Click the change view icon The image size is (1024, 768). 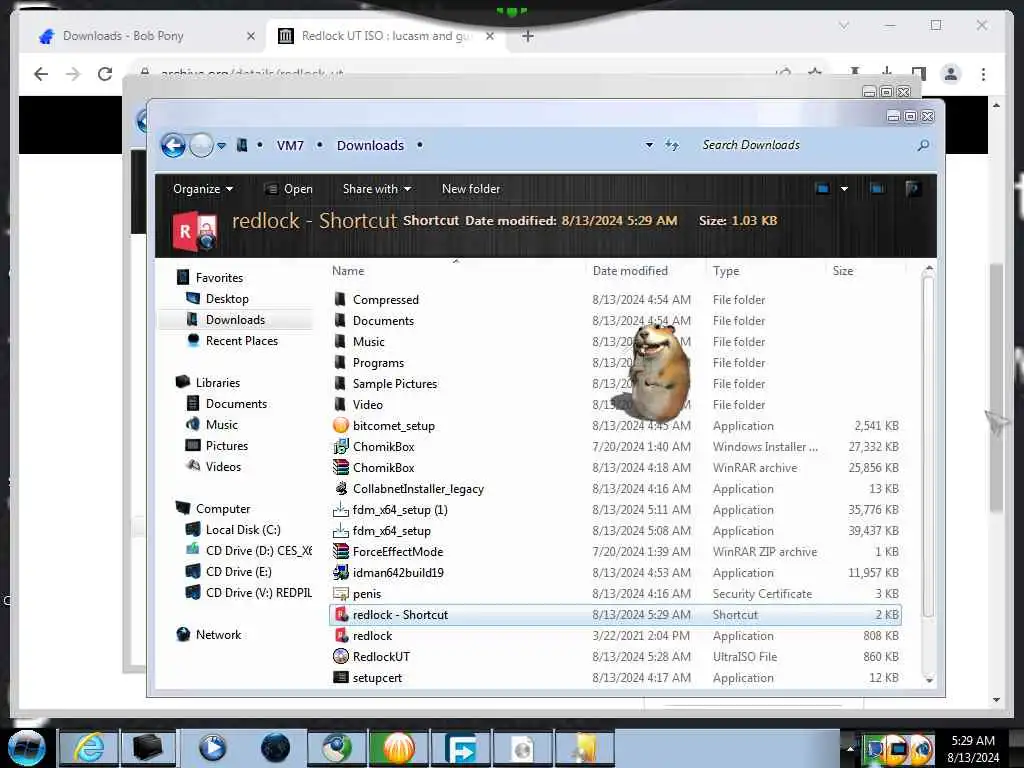click(823, 189)
